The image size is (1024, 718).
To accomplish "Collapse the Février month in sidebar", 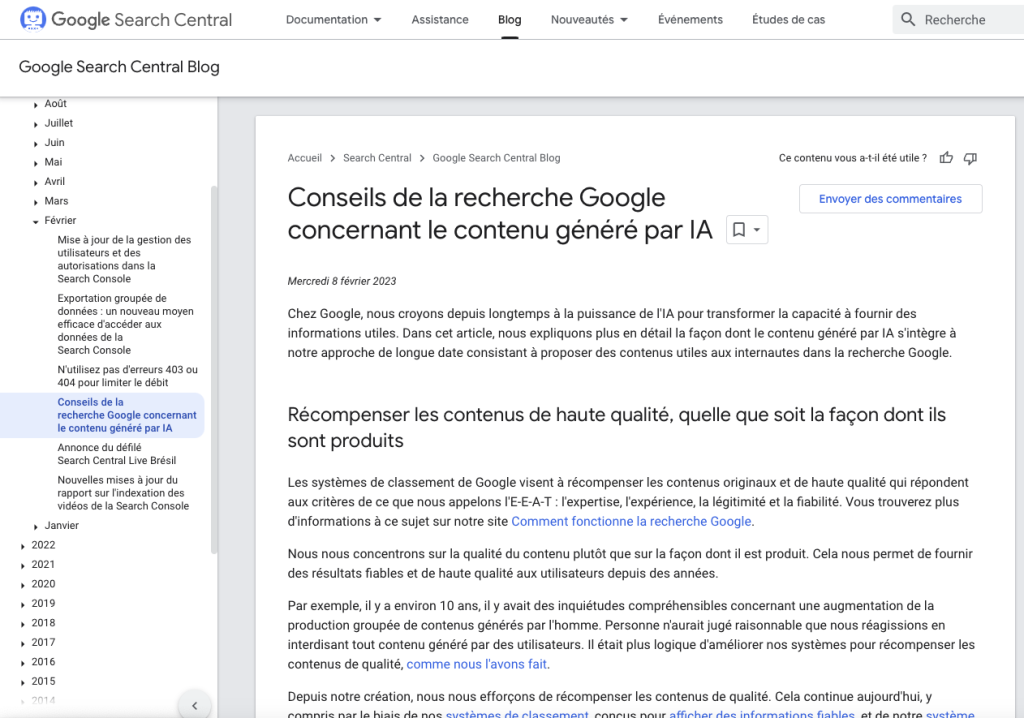I will [x=35, y=222].
